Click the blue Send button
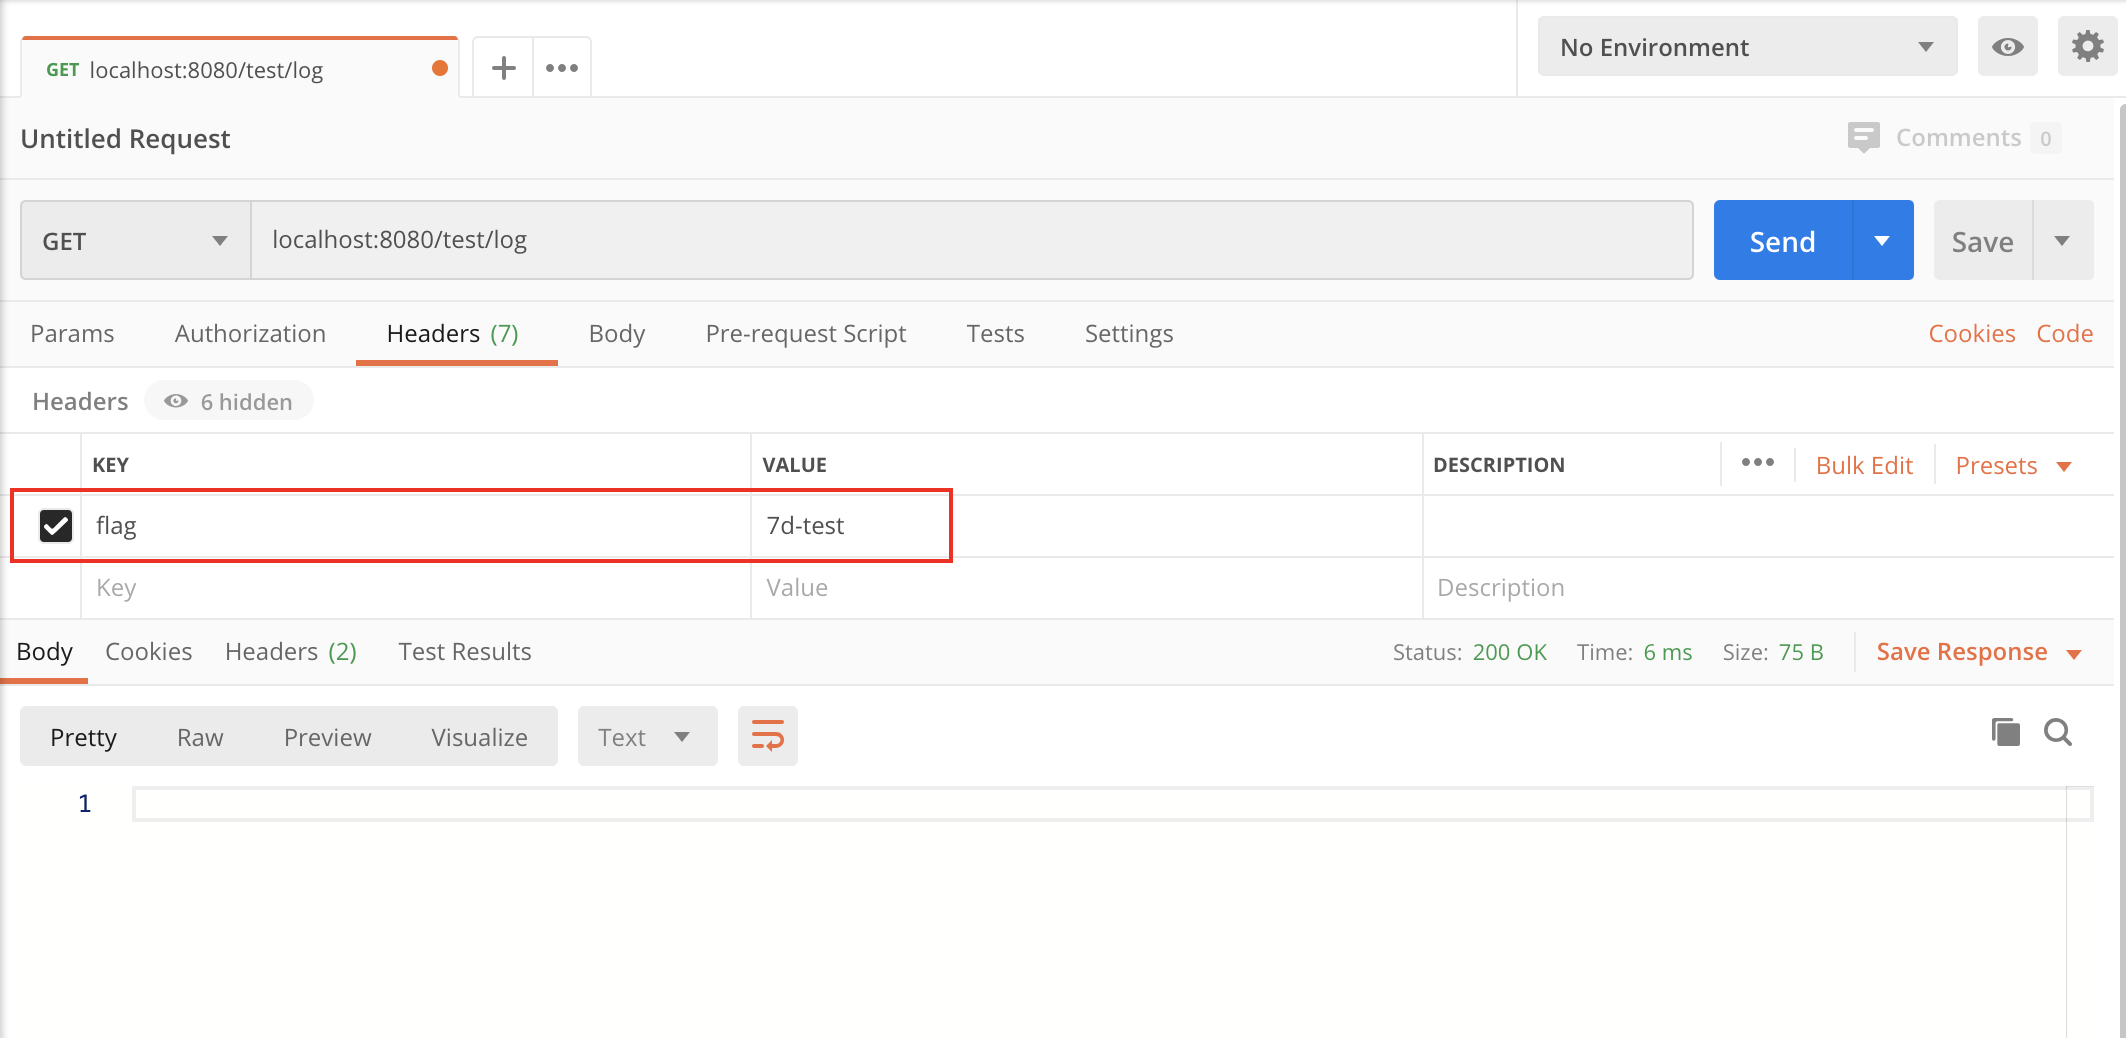The height and width of the screenshot is (1038, 2126). tap(1783, 240)
